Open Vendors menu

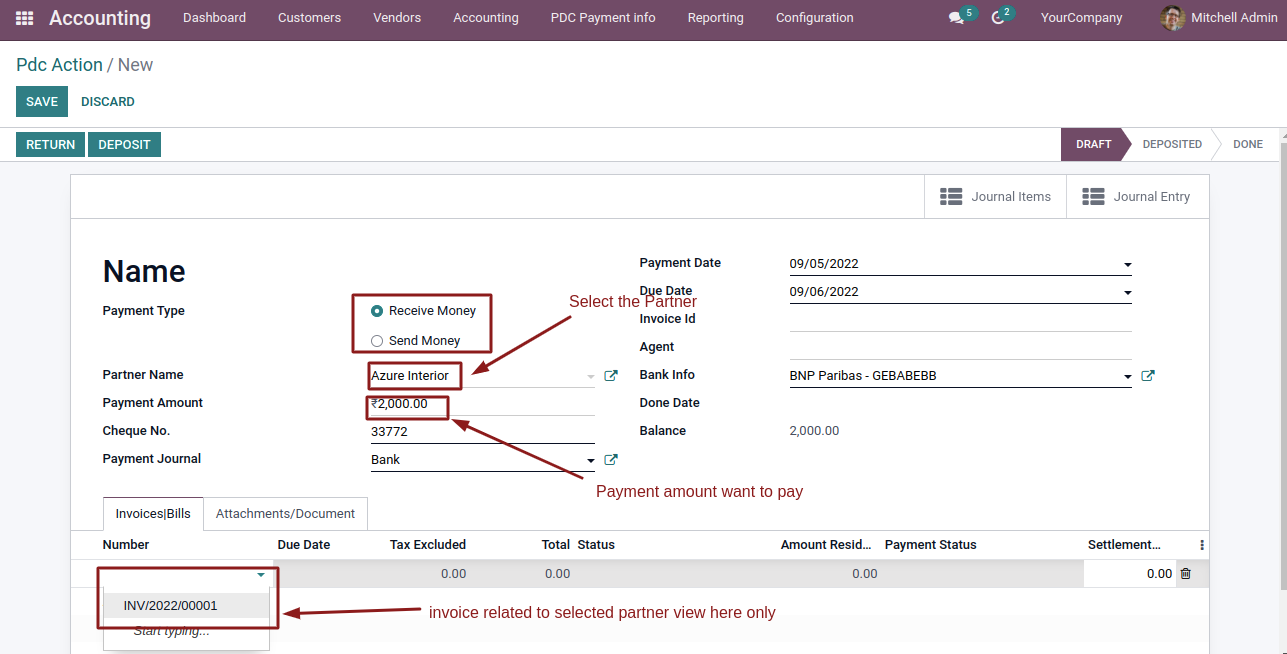(x=397, y=18)
